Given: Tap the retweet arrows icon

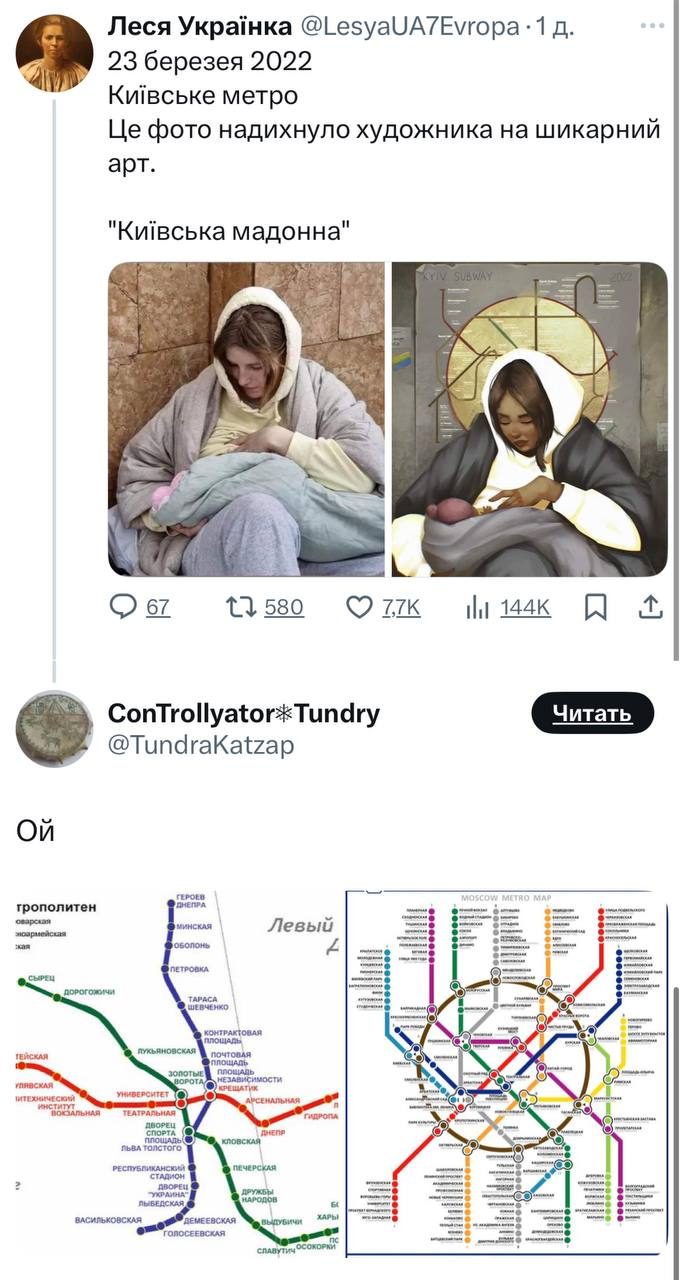Looking at the screenshot, I should (239, 607).
